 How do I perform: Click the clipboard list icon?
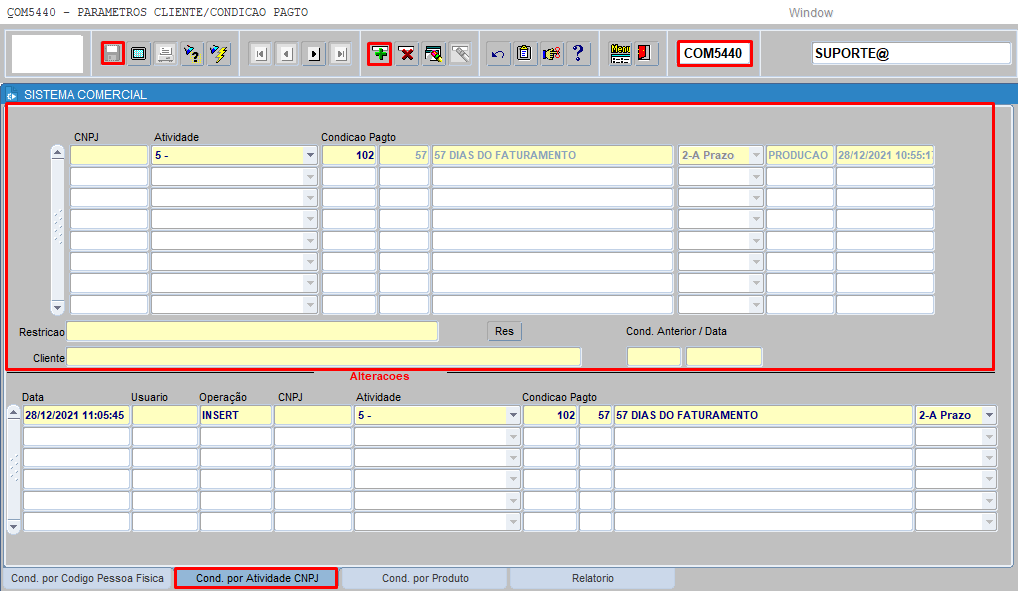click(525, 54)
